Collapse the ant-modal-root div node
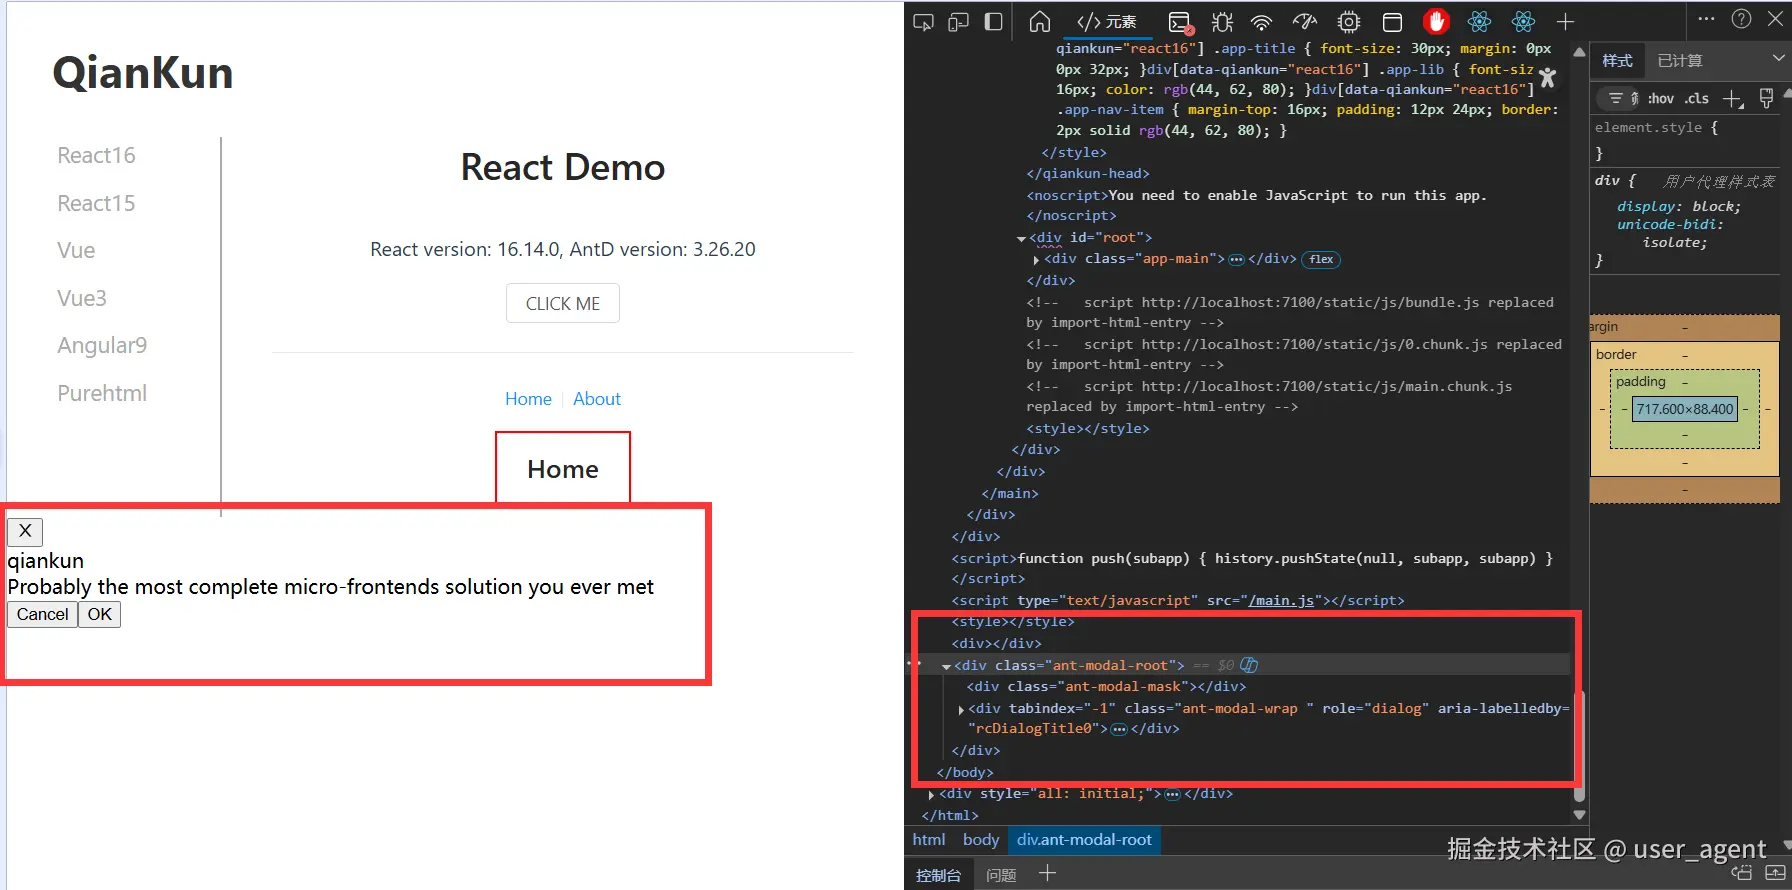The width and height of the screenshot is (1792, 890). click(946, 667)
